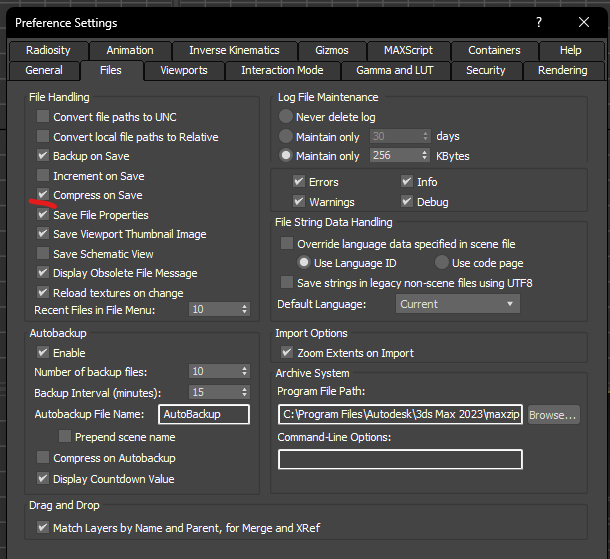Viewport: 610px width, 559px height.
Task: Open the Gamma and LUT tab
Action: (396, 70)
